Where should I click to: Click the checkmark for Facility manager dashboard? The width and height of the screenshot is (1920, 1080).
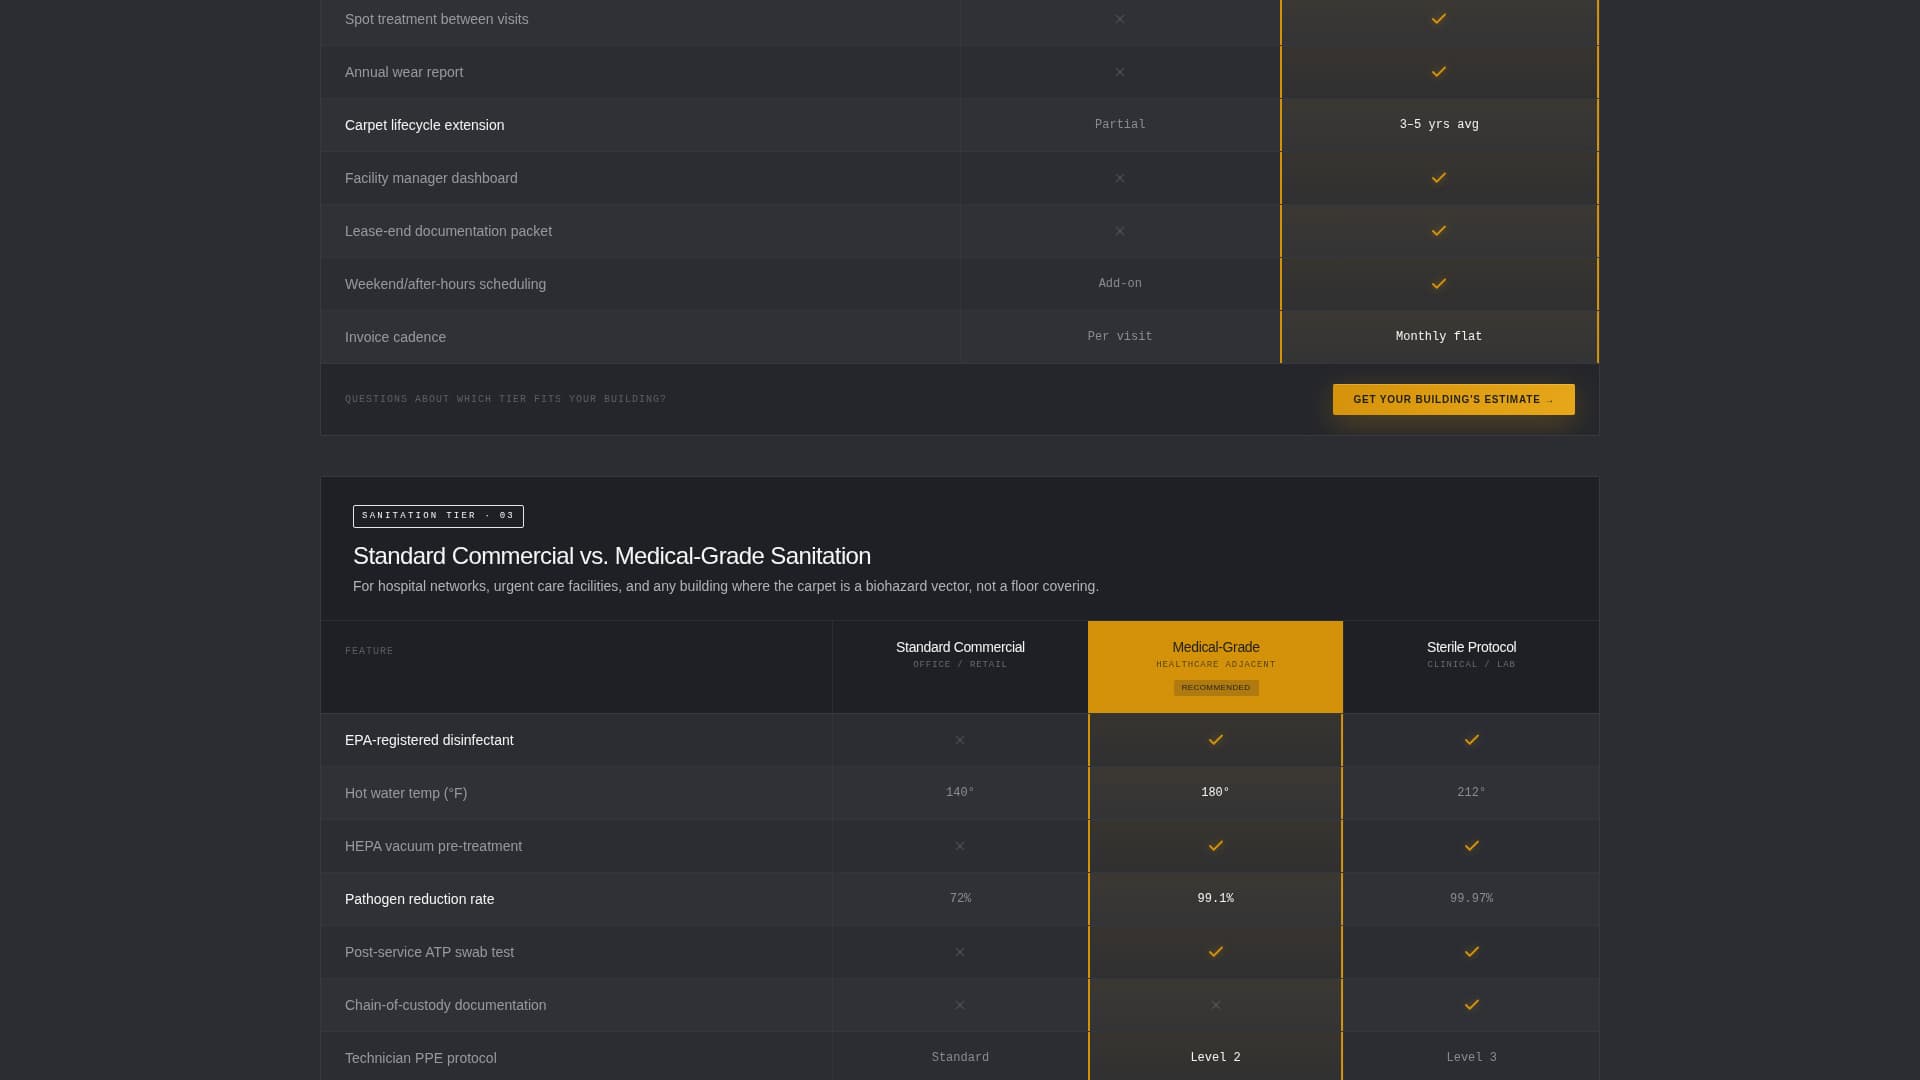click(1439, 178)
